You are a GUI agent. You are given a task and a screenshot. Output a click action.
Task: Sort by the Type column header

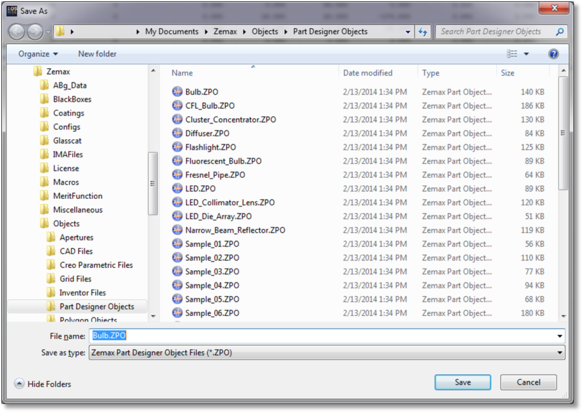431,73
